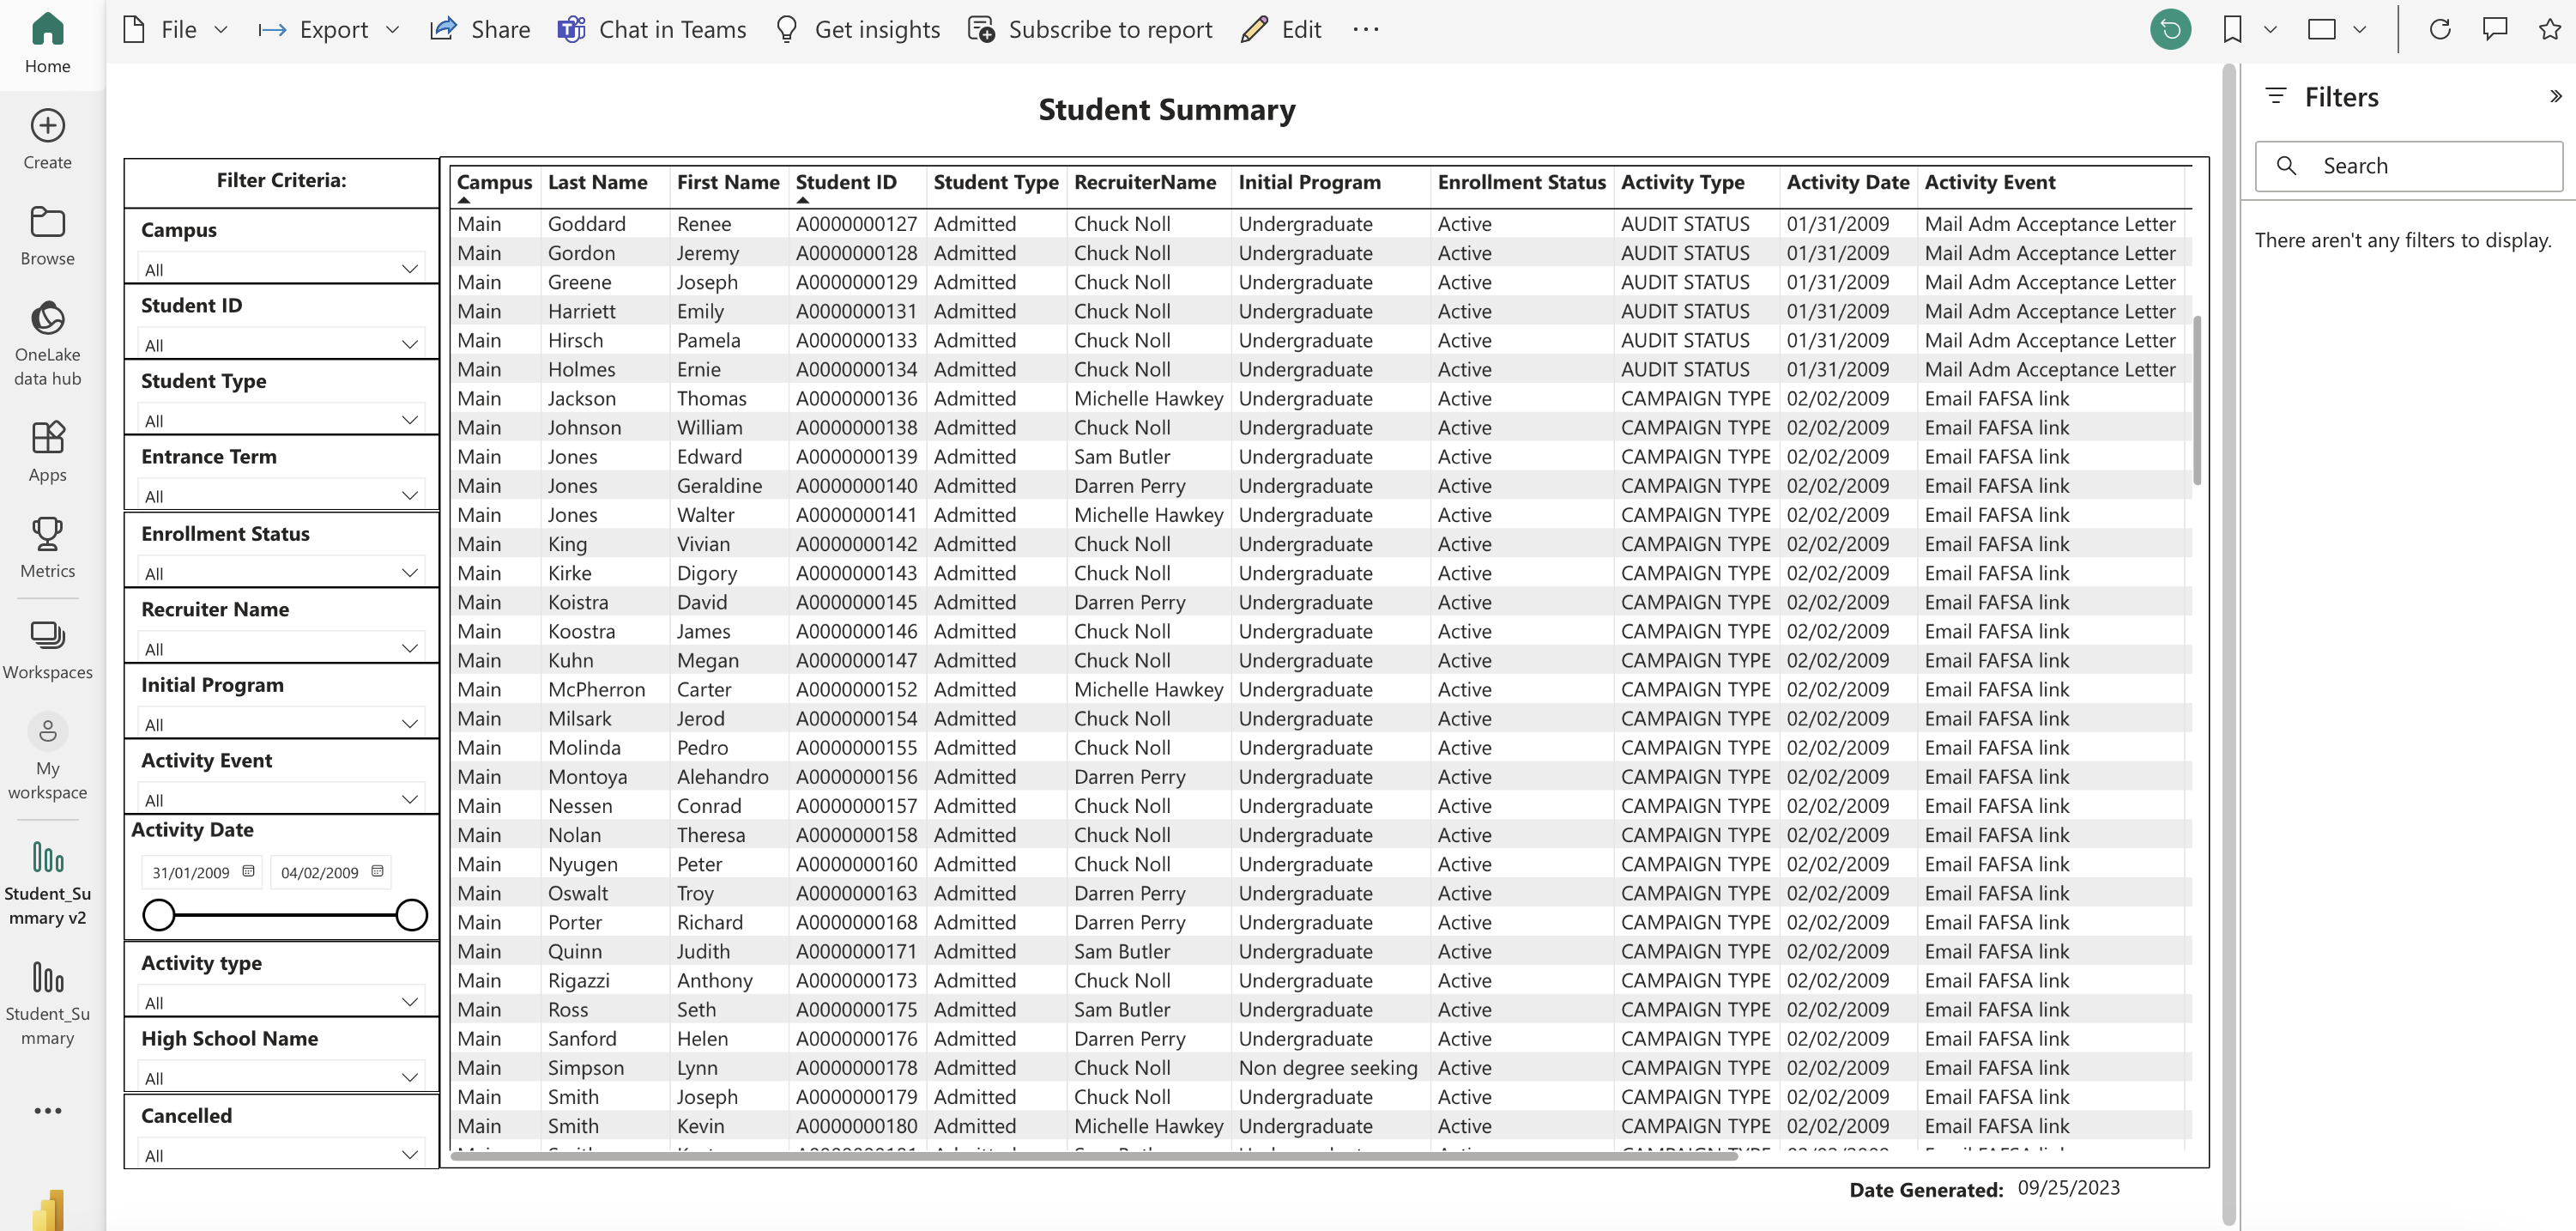The height and width of the screenshot is (1231, 2576).
Task: Open the comments pane
Action: pyautogui.click(x=2495, y=29)
